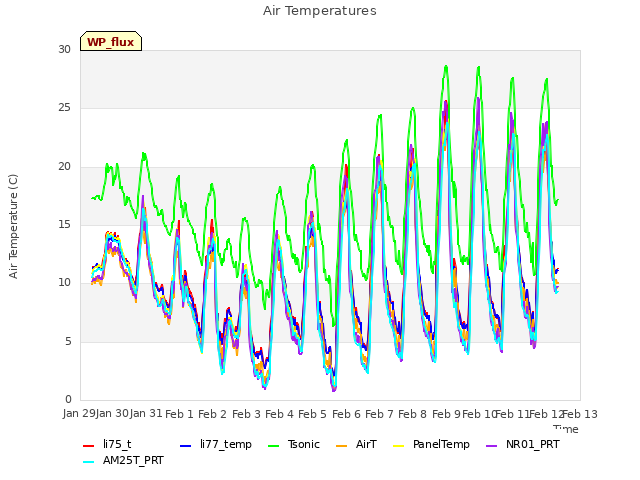Viewport: 640px width, 480px height.
Task: Click the 0 y-axis tick label
Action: click(x=68, y=399)
